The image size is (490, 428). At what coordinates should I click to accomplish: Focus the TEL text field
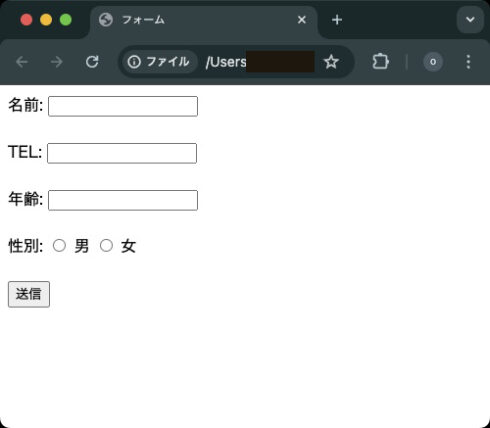(122, 153)
